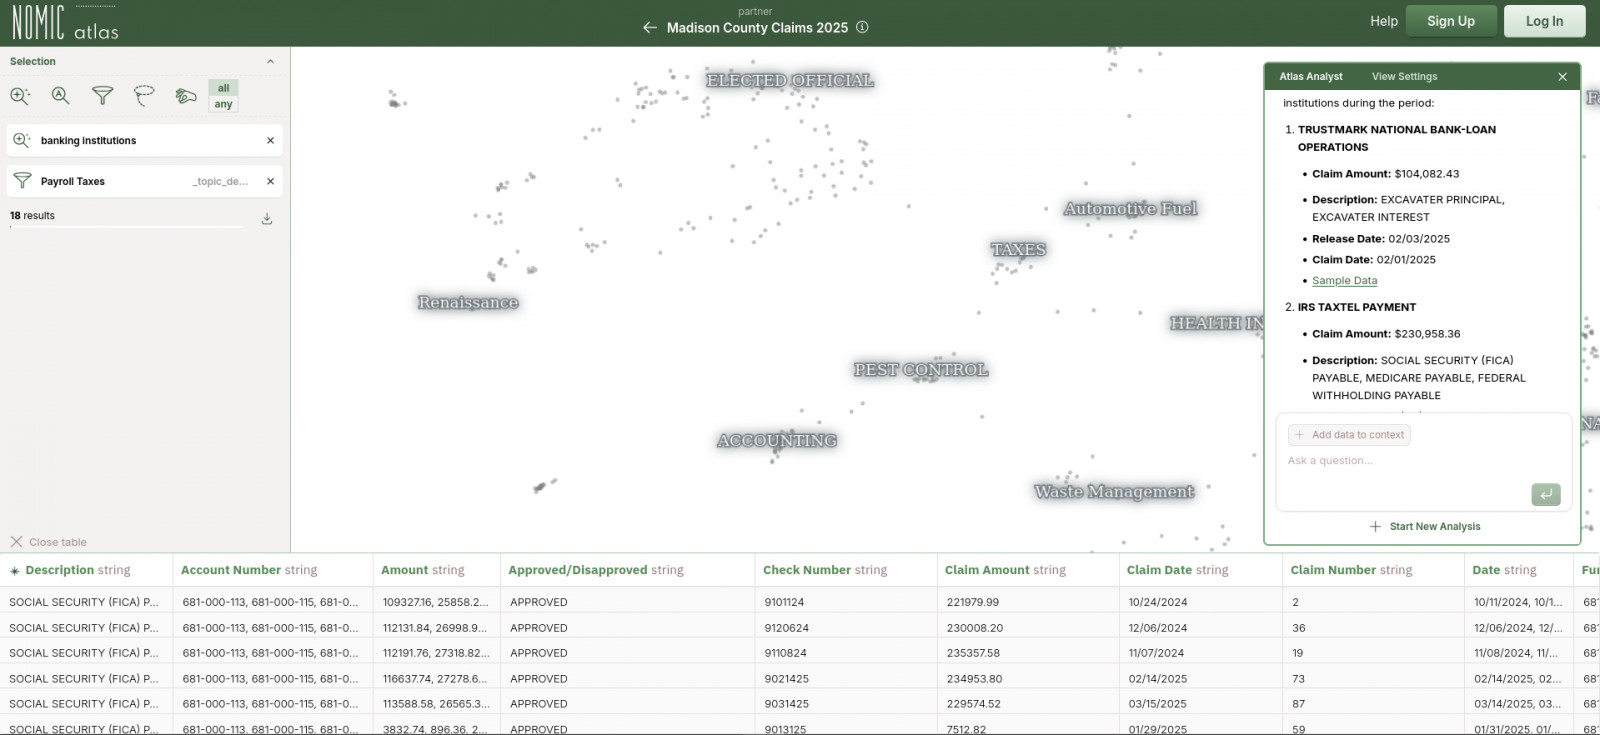Open the View Settings tab
Viewport: 1600px width, 735px height.
click(x=1404, y=77)
